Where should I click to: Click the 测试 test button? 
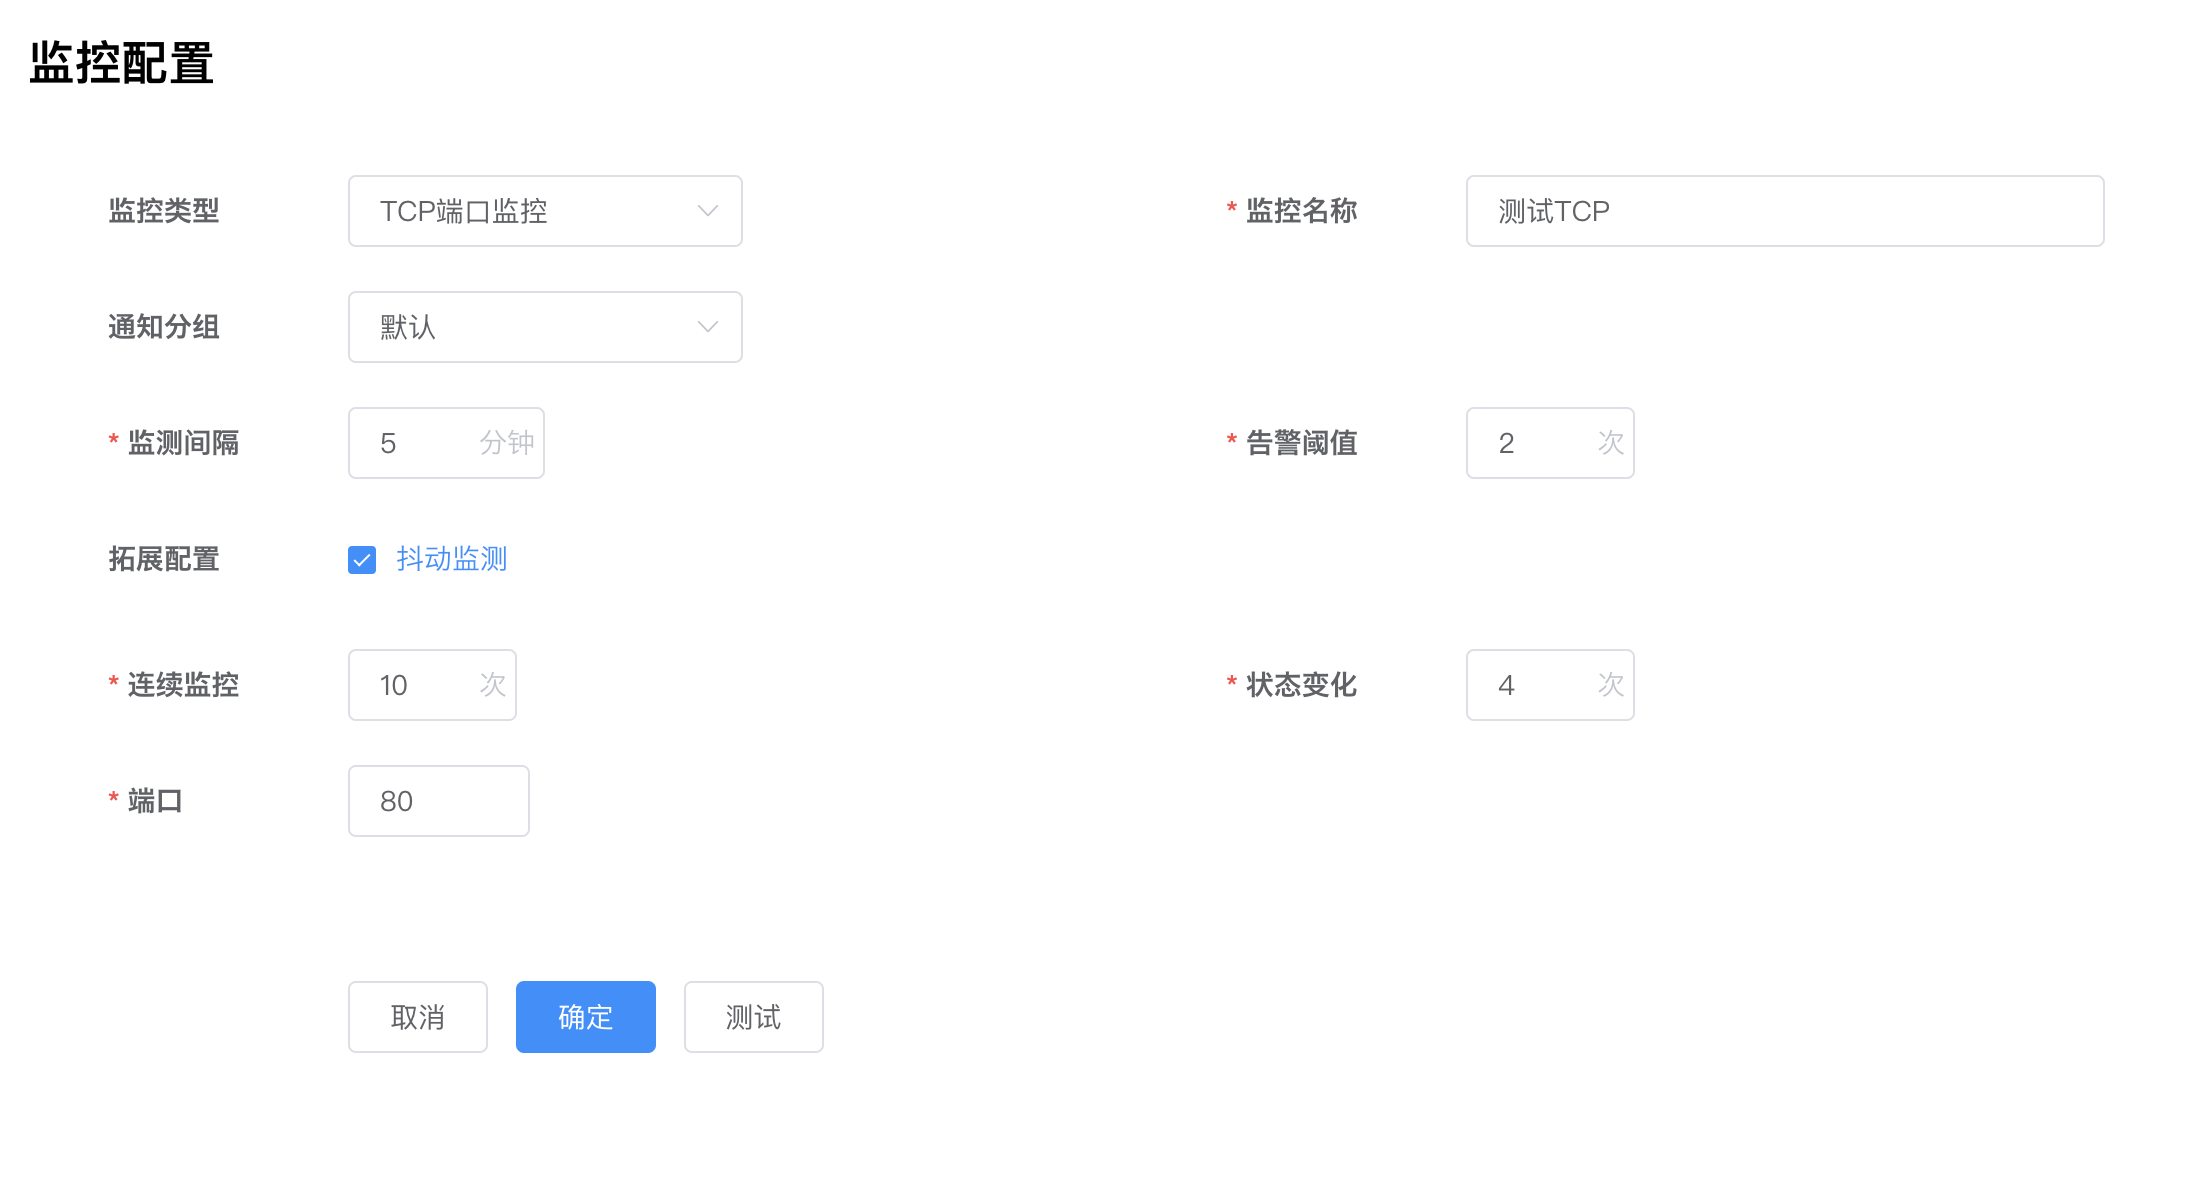pyautogui.click(x=754, y=1017)
